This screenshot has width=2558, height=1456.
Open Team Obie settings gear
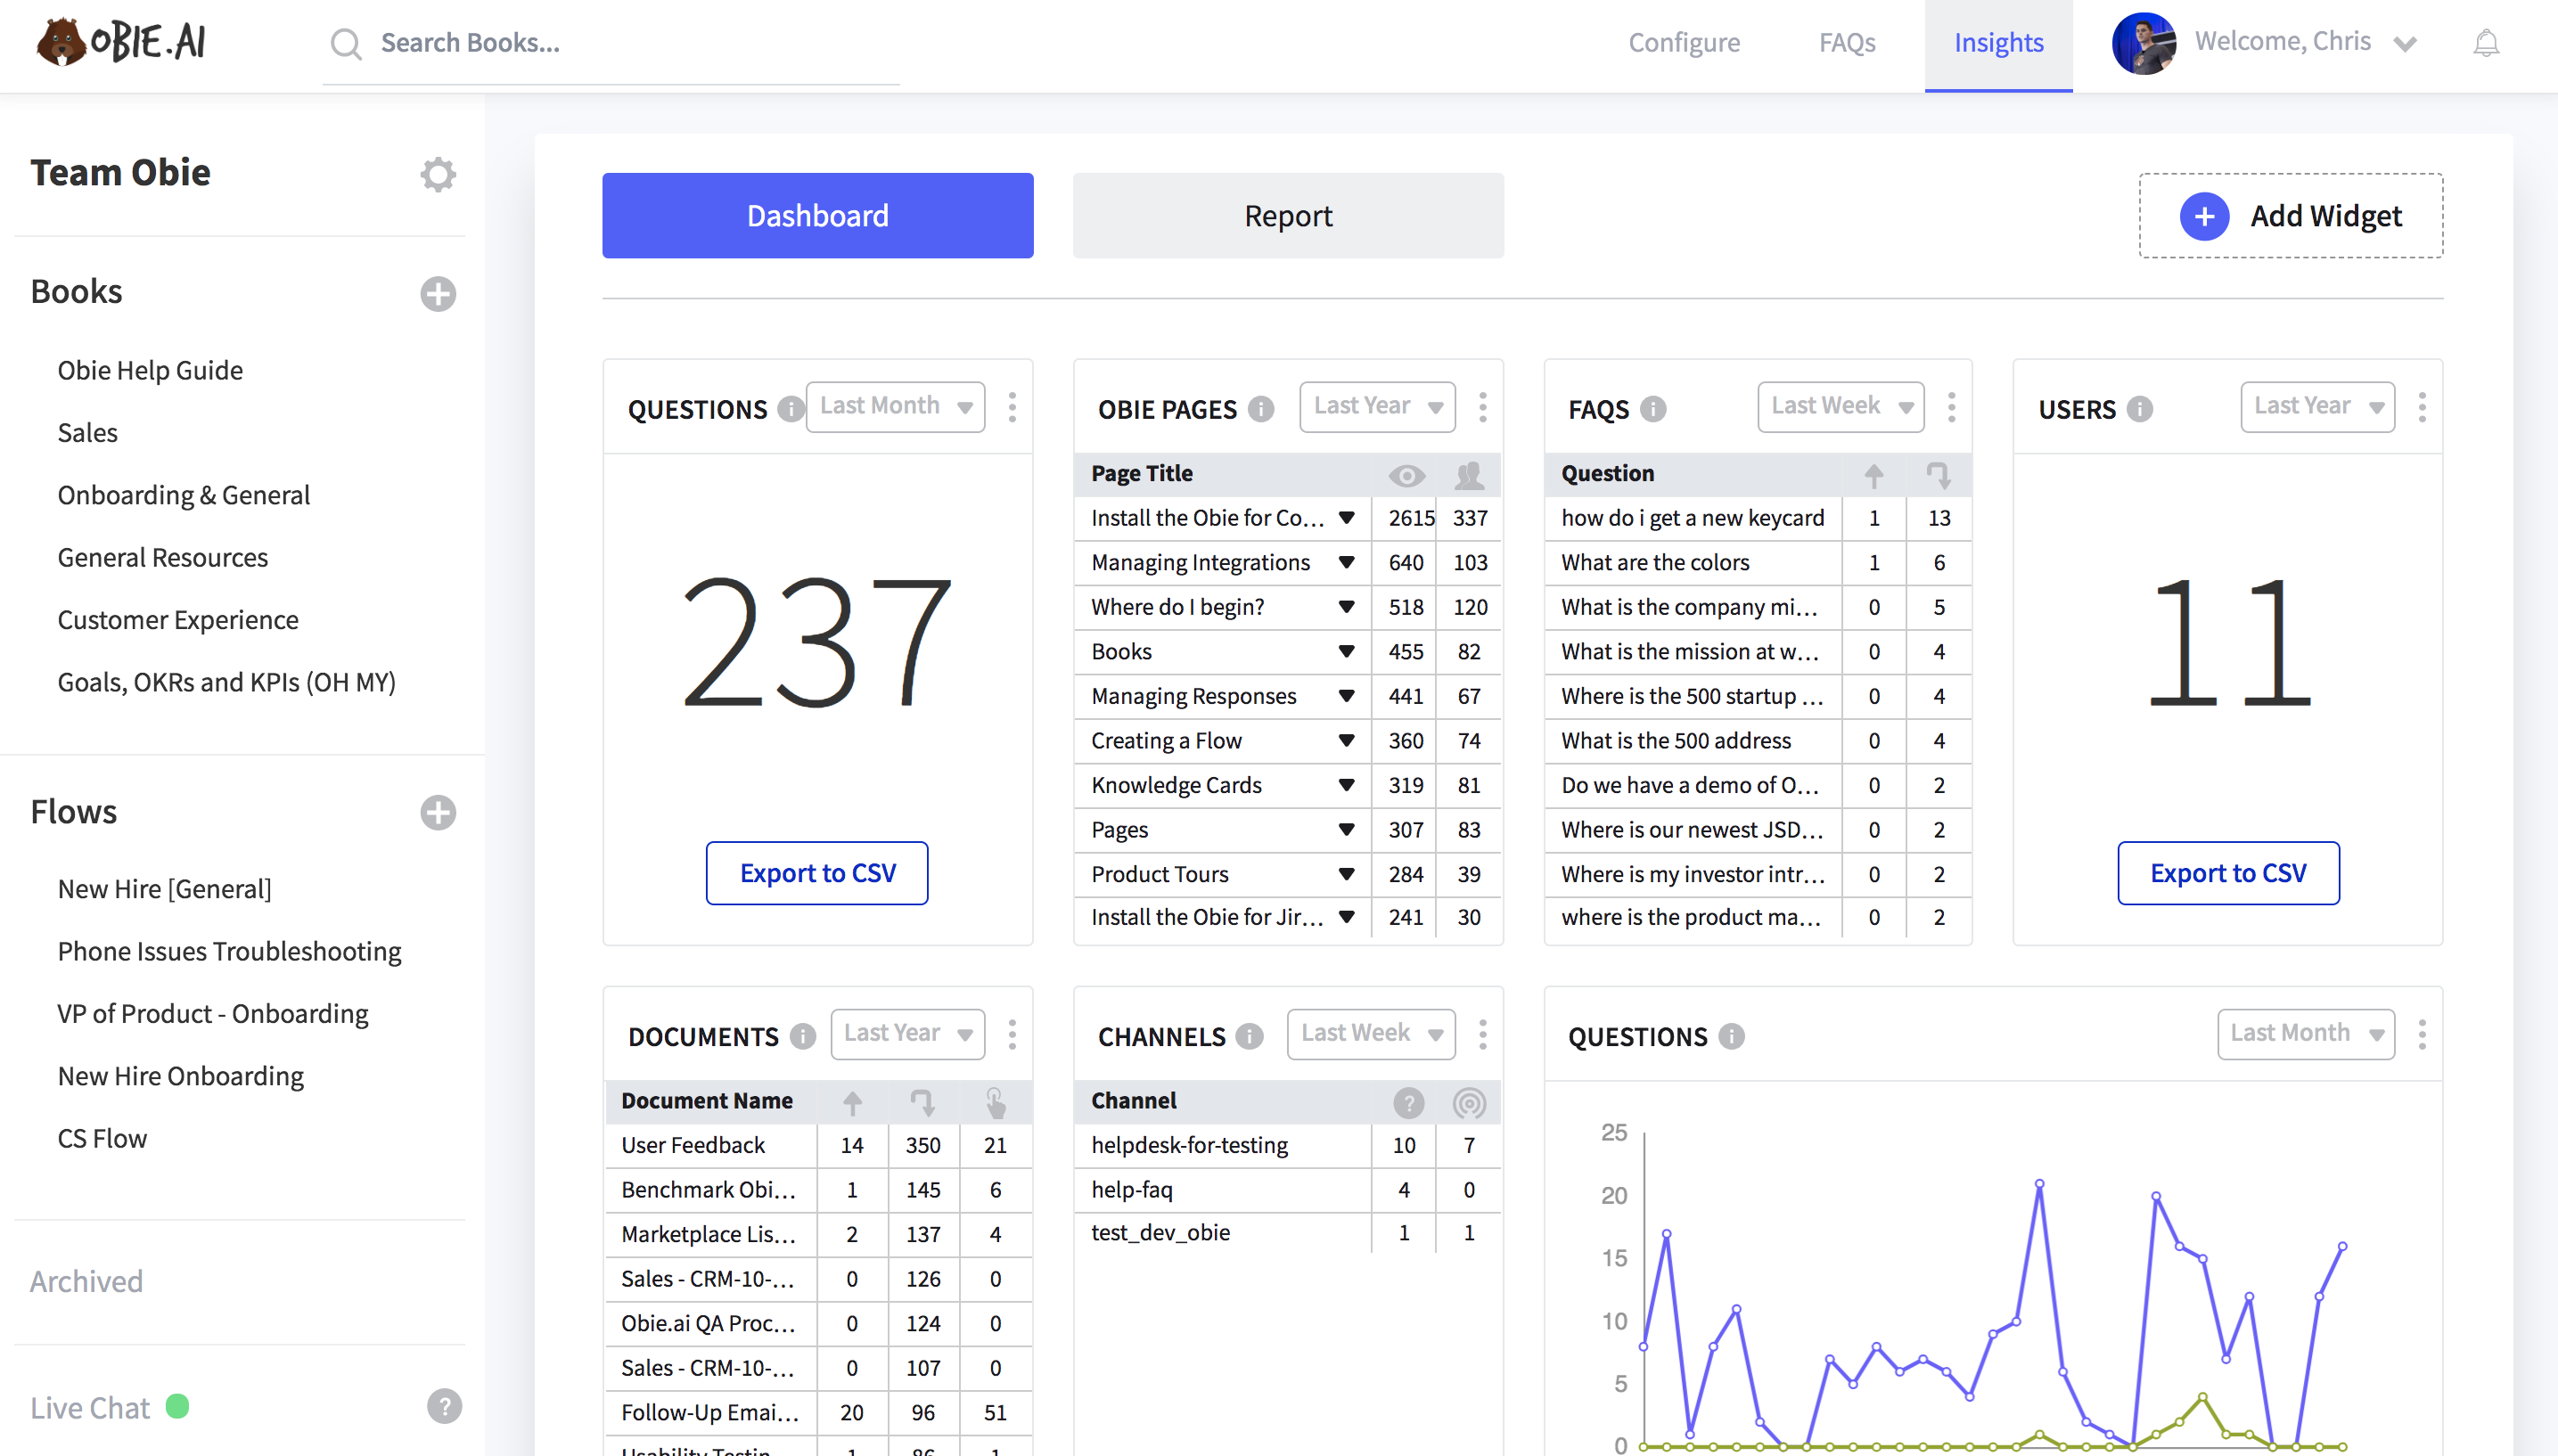coord(438,174)
